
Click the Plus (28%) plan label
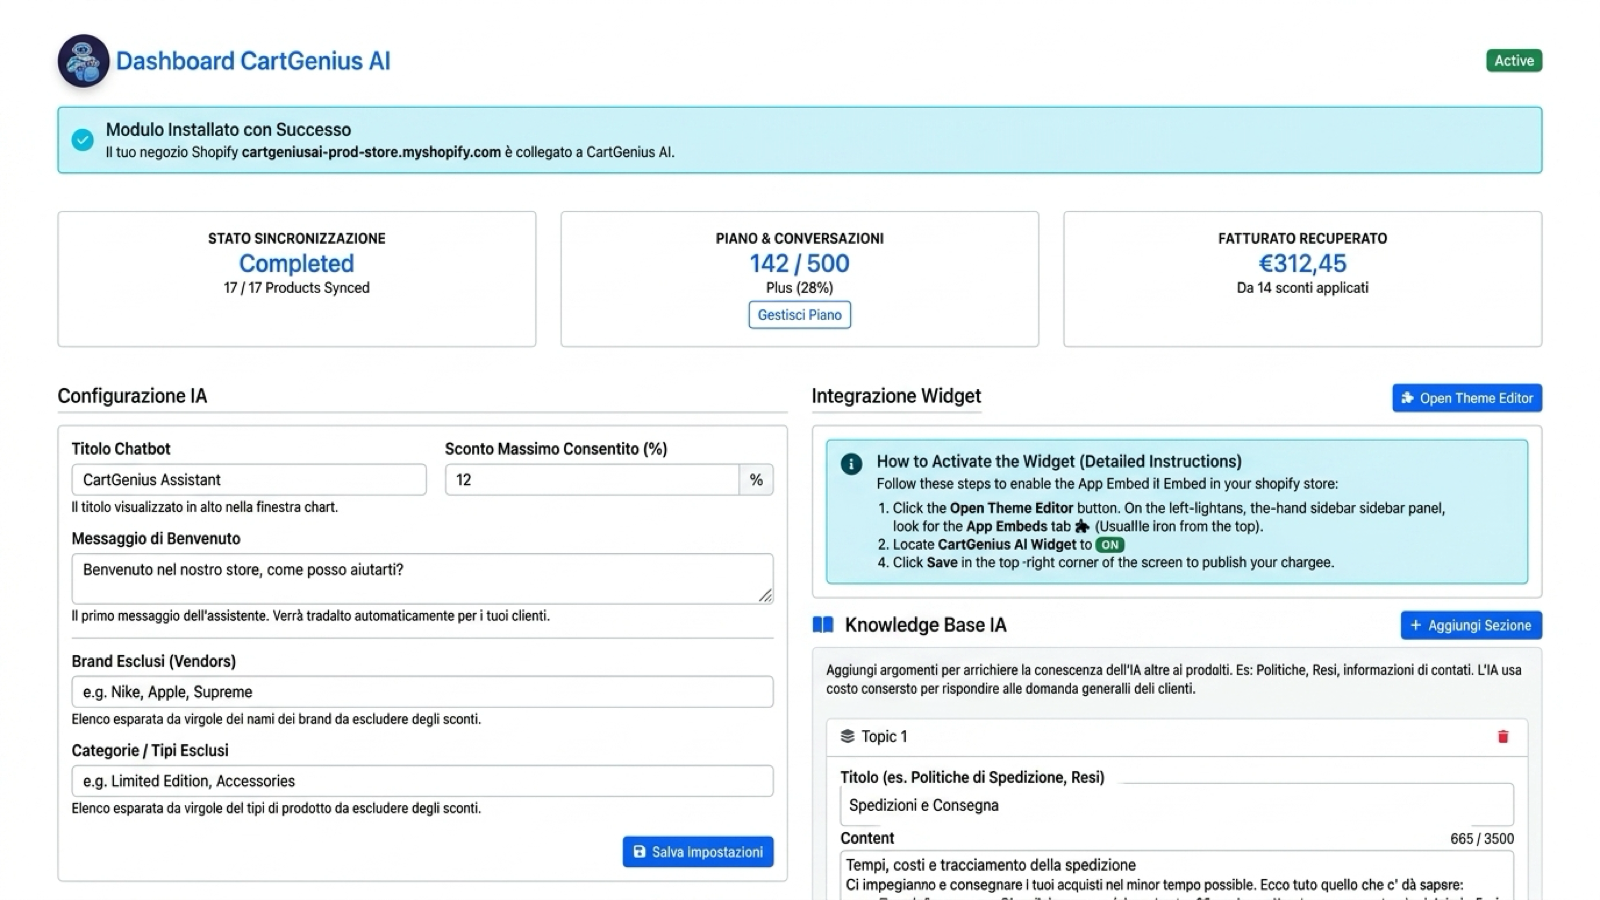tap(800, 288)
